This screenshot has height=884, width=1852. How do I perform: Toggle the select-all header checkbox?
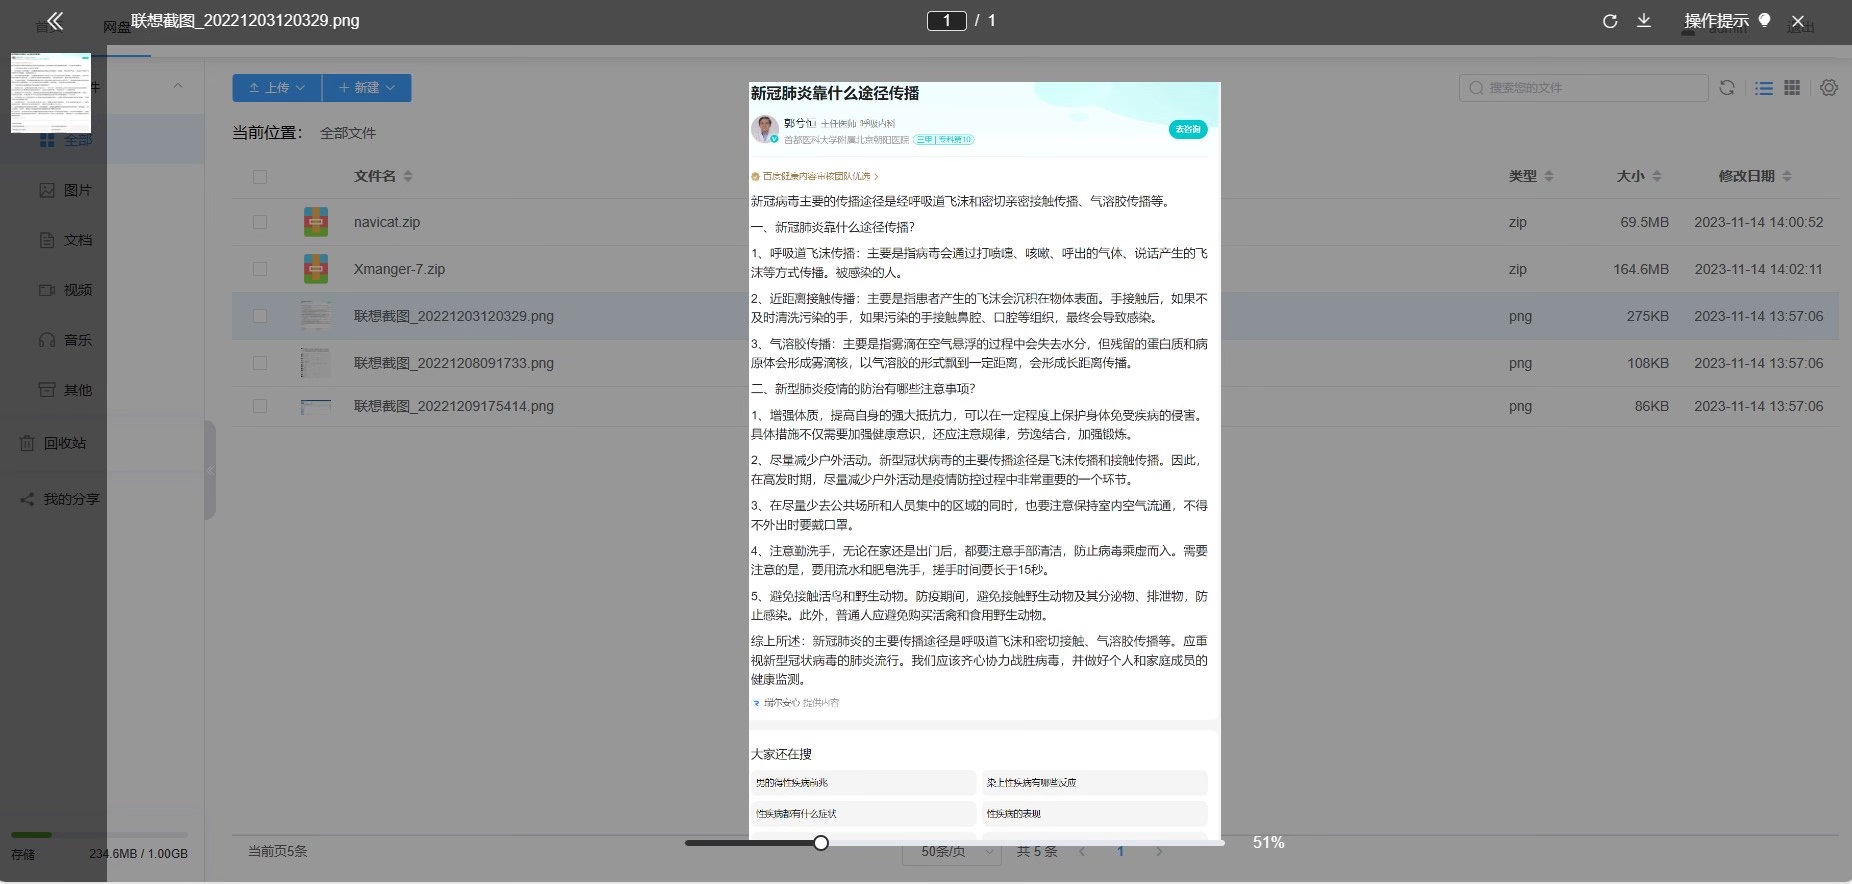pos(260,177)
